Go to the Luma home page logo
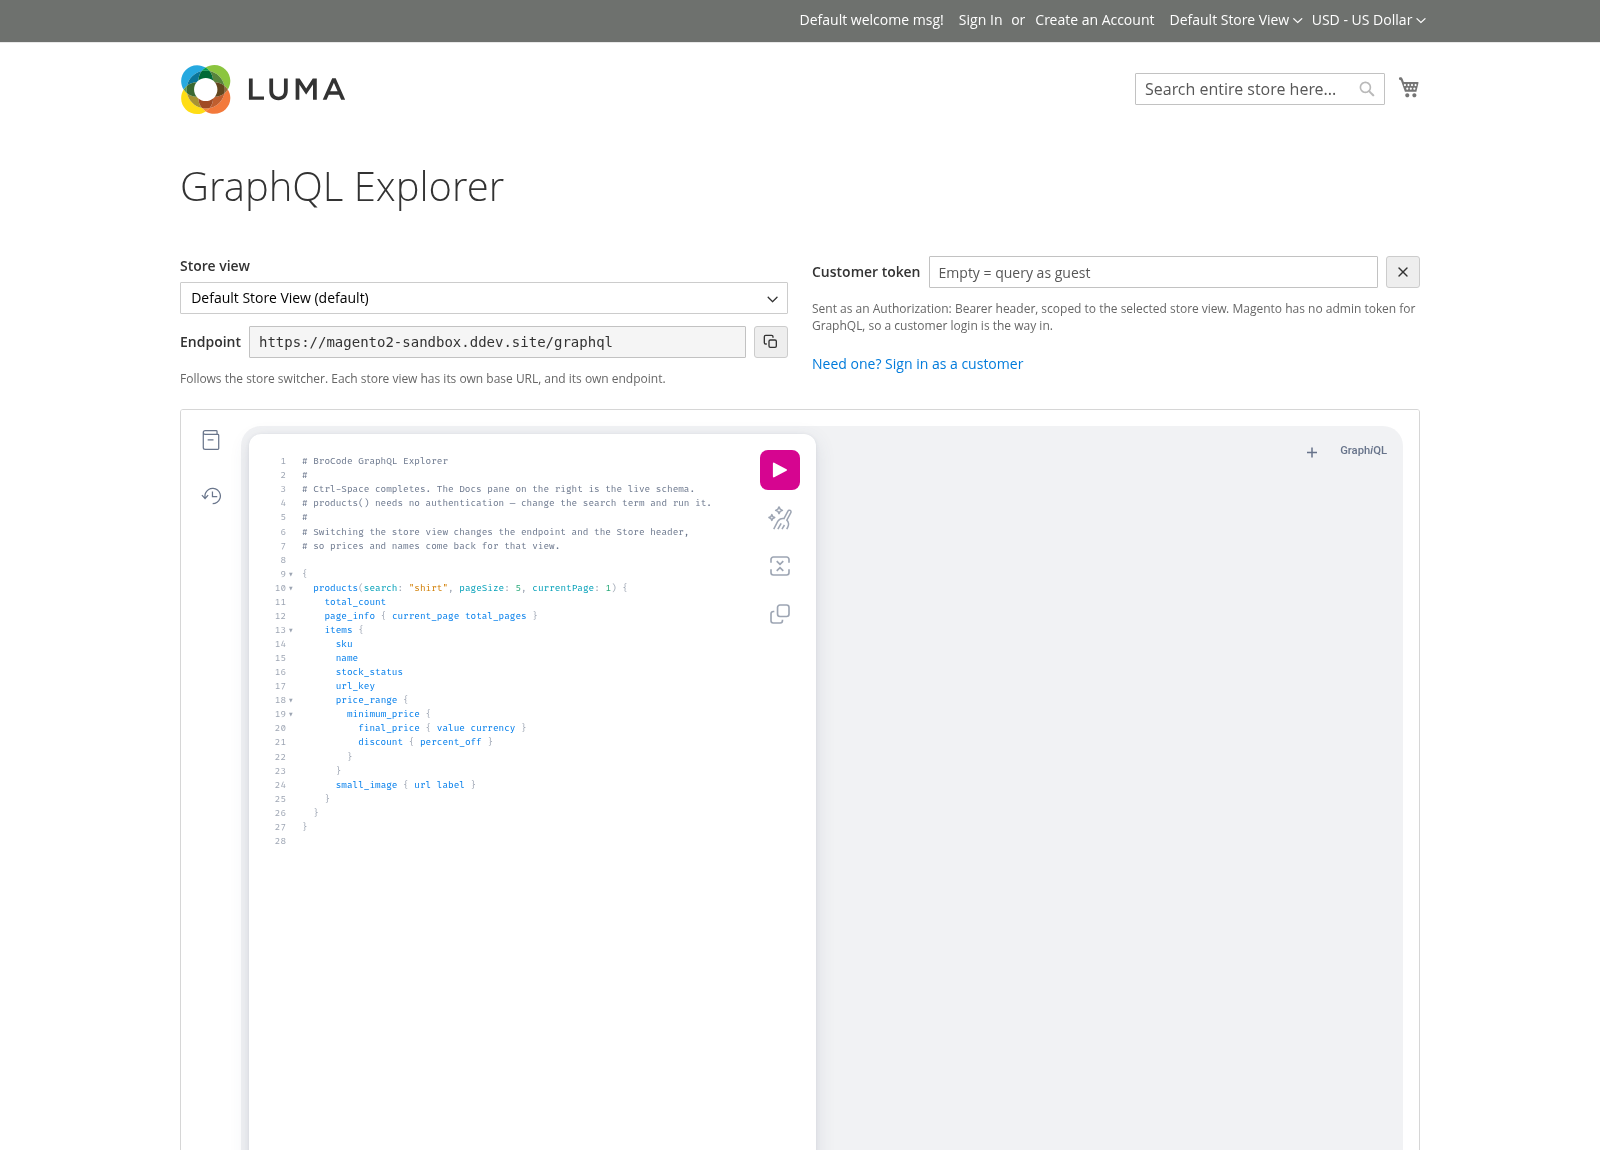The height and width of the screenshot is (1150, 1600). coord(263,89)
